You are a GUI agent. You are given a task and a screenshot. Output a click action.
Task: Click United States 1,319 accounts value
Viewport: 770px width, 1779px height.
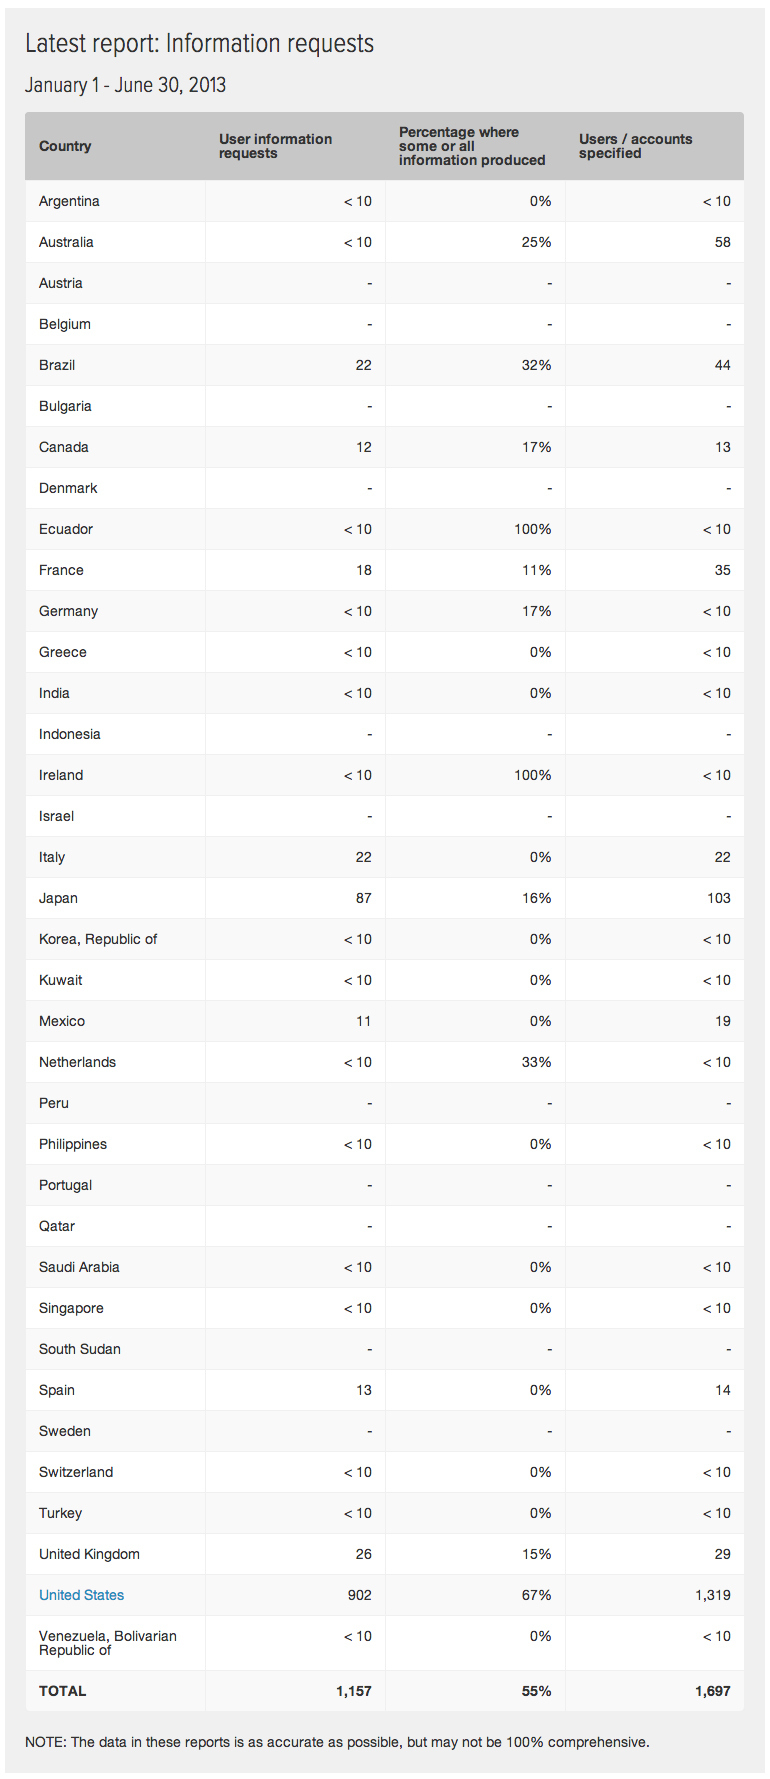pyautogui.click(x=713, y=1595)
